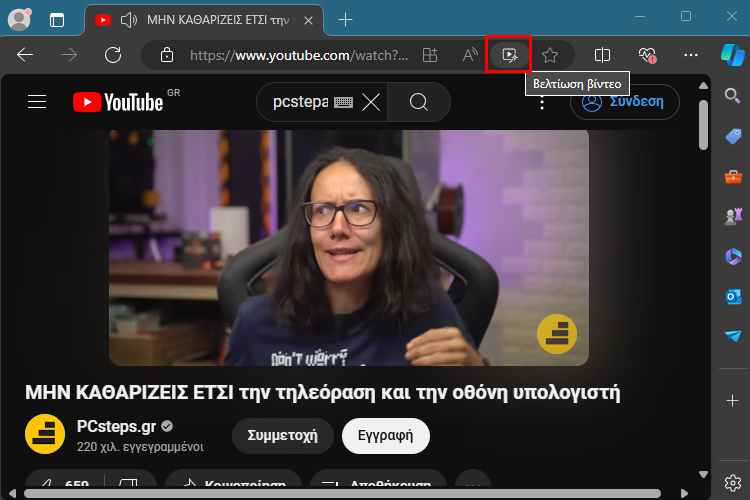Clear the YouTube search query
This screenshot has width=750, height=500.
pos(371,102)
